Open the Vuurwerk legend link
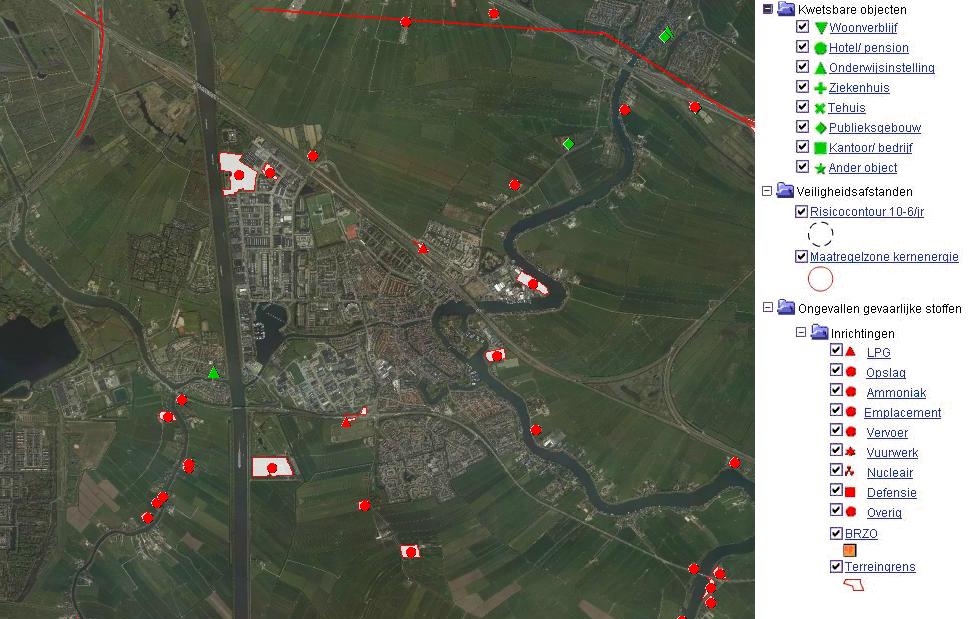The image size is (975, 619). click(892, 452)
